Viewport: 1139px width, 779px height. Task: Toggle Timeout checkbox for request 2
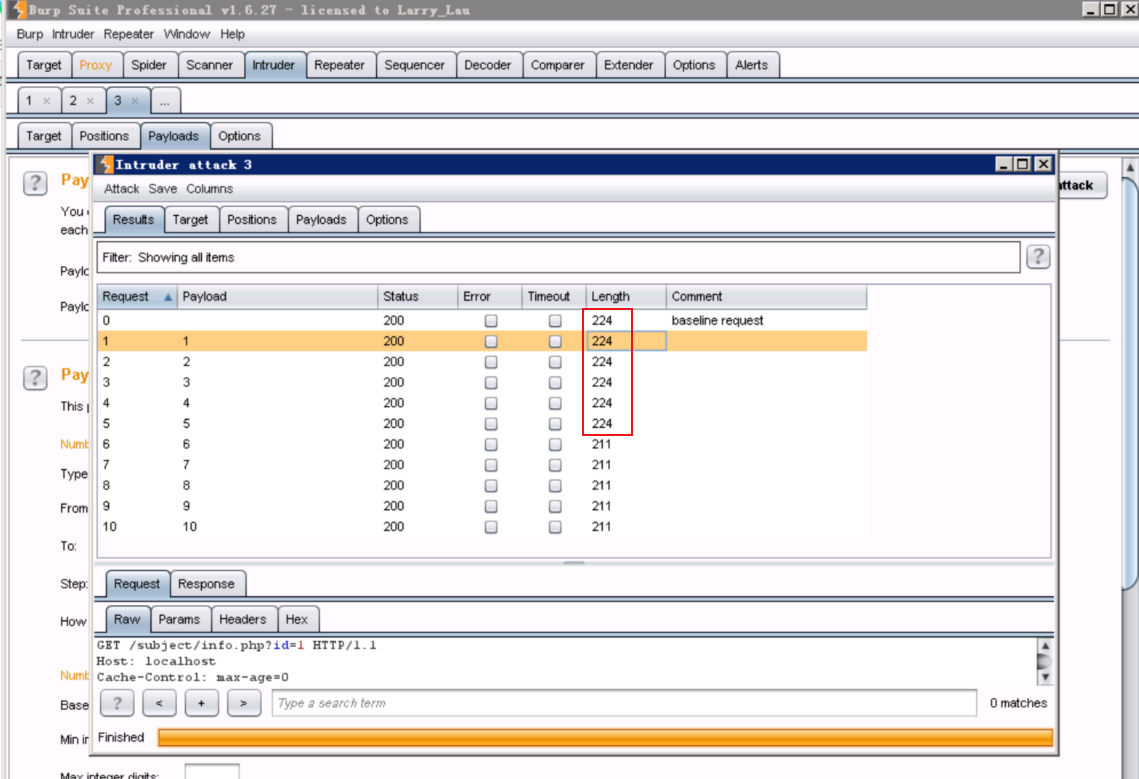point(555,362)
